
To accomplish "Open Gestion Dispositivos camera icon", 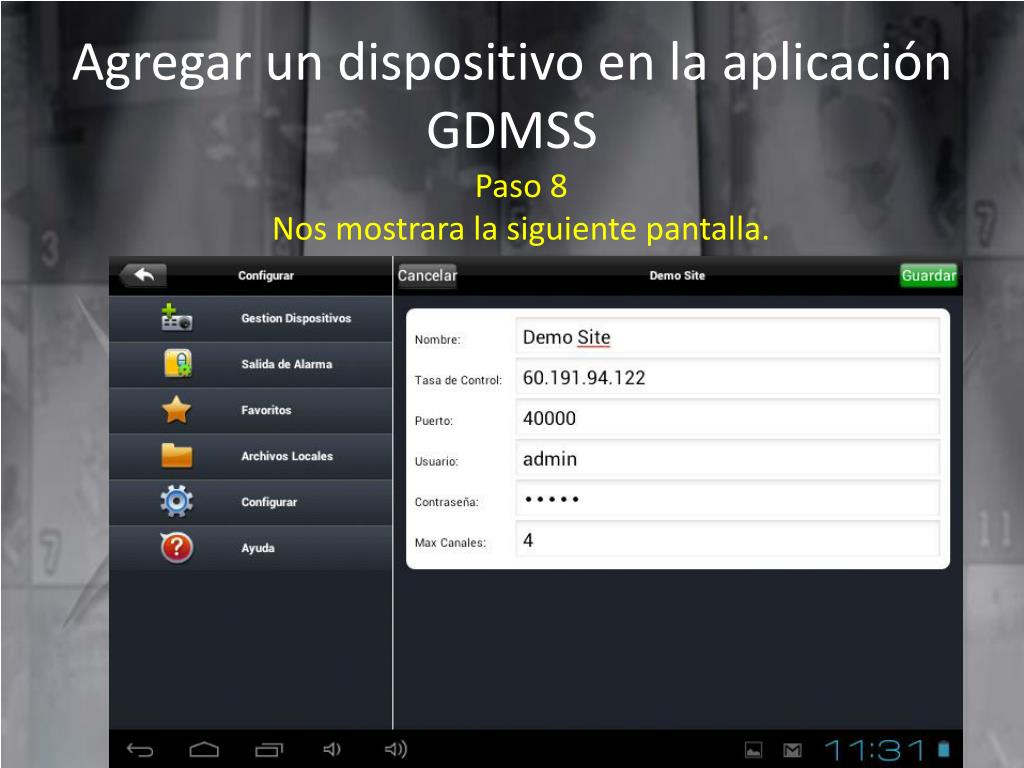I will (176, 318).
